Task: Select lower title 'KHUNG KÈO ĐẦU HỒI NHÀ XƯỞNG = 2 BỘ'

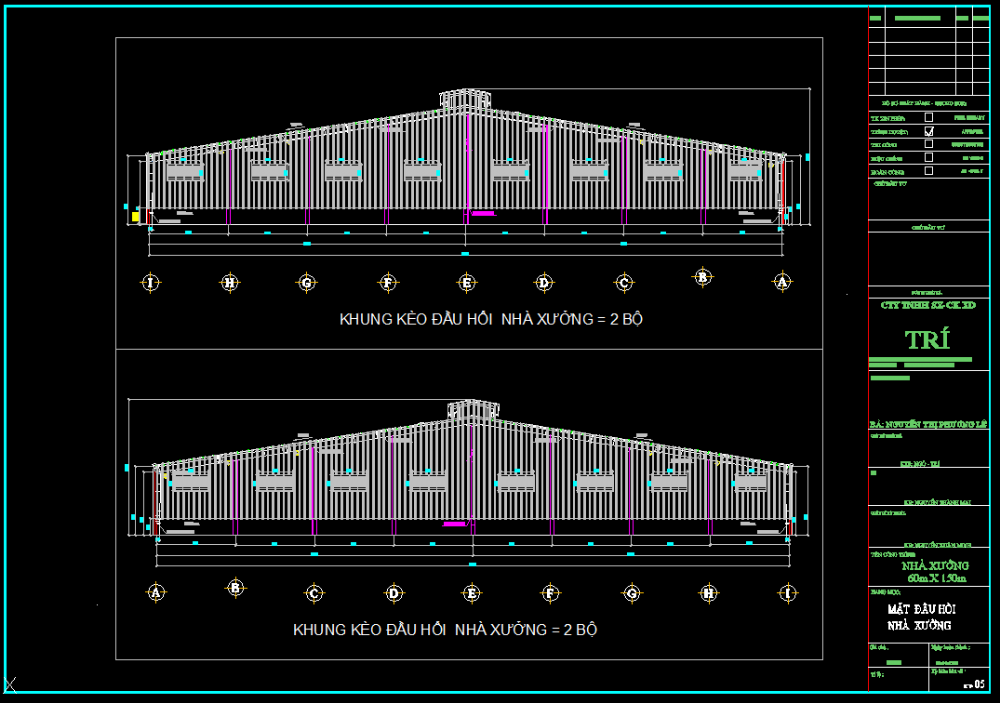Action: tap(445, 630)
